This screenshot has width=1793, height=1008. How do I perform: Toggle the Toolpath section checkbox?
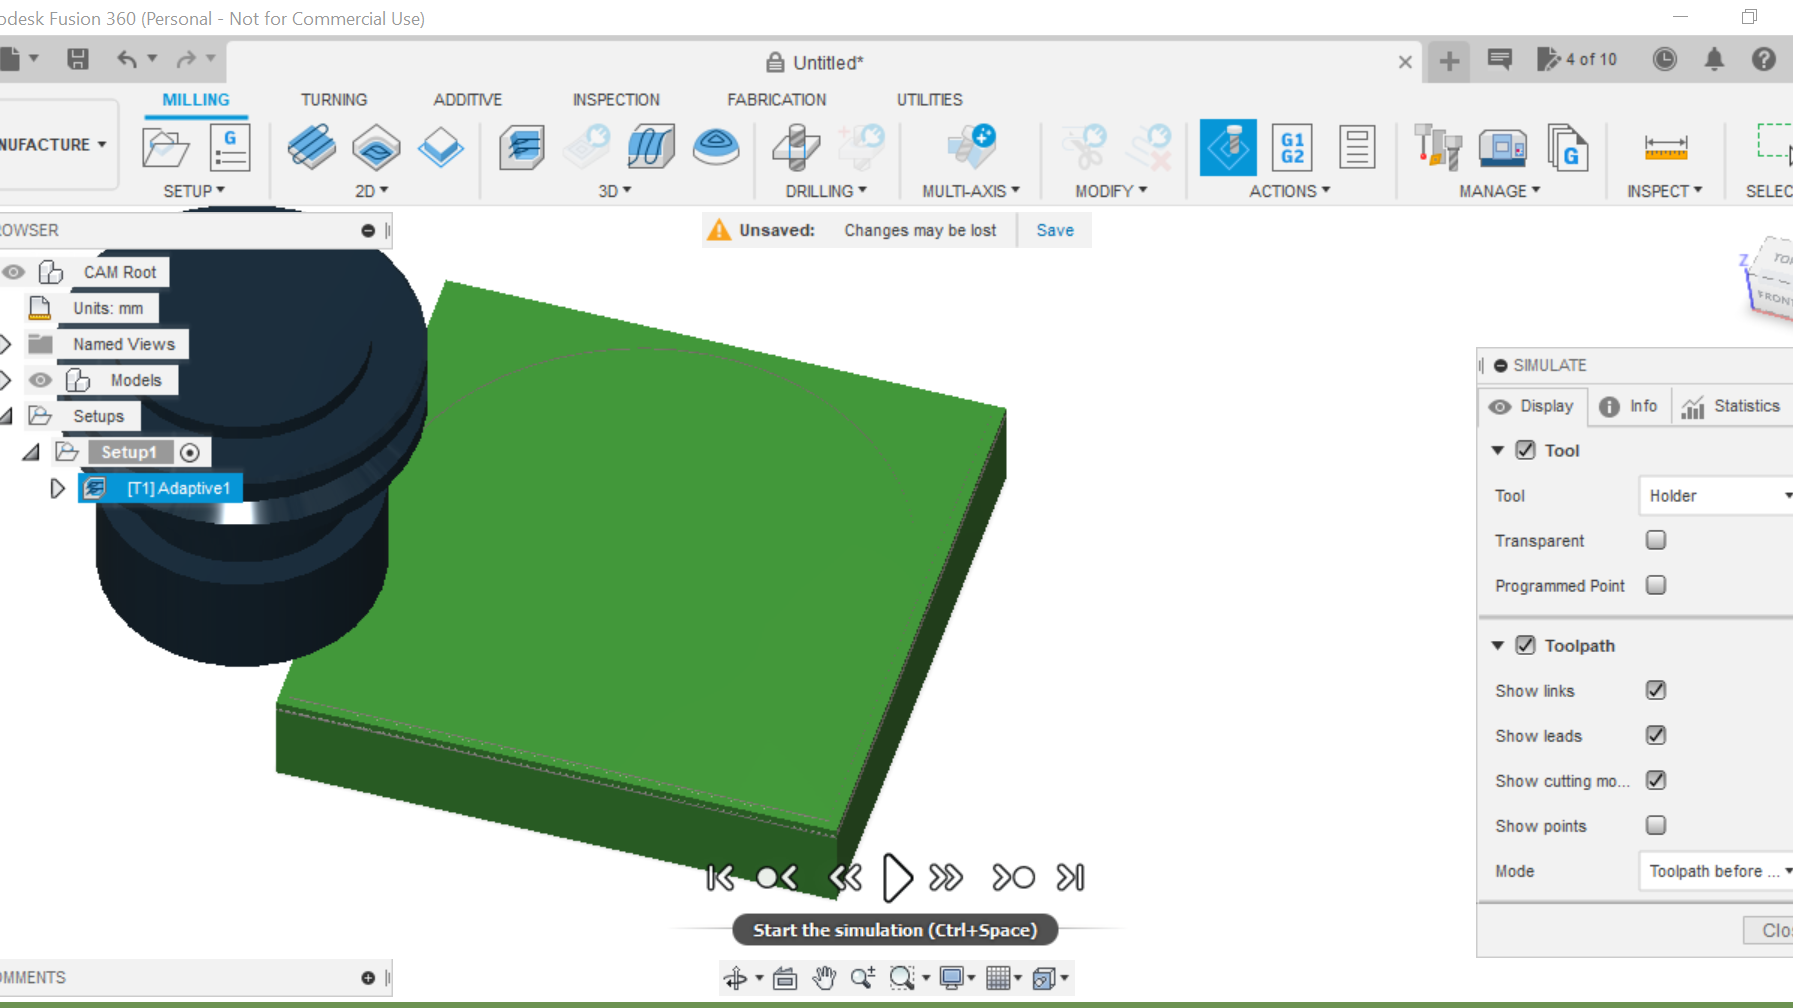coord(1525,645)
